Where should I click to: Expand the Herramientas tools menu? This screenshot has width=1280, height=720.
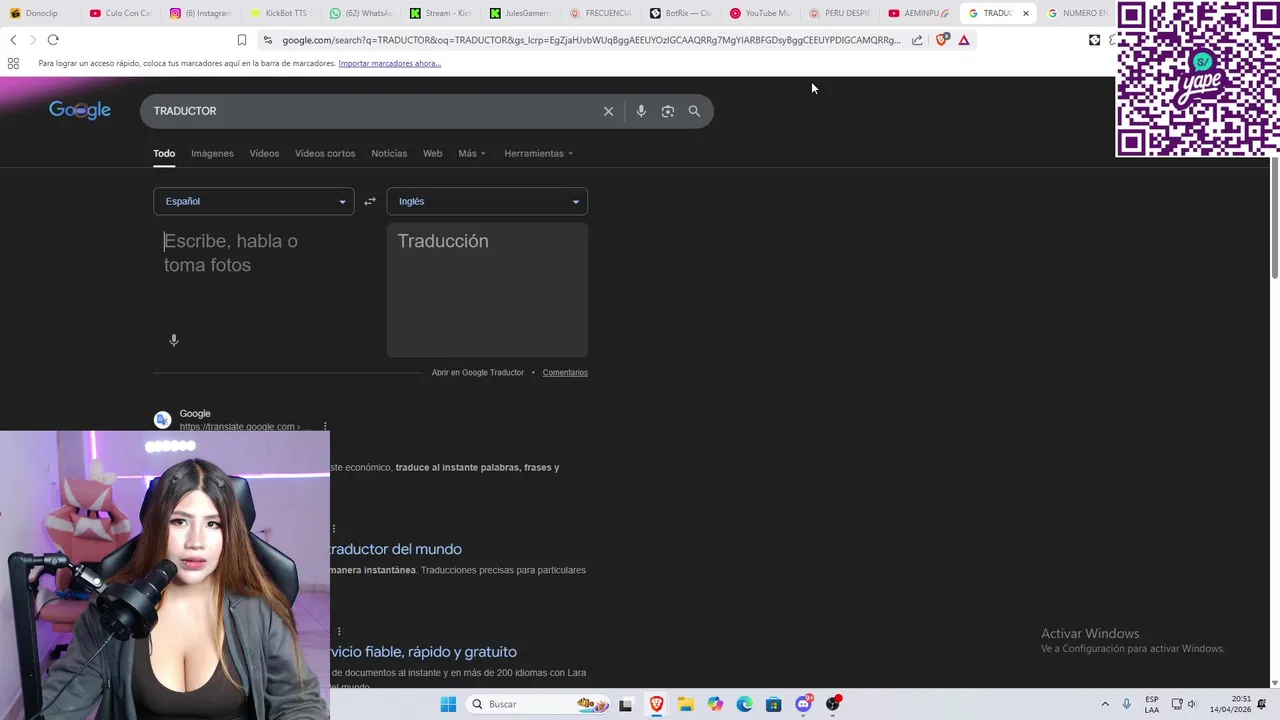click(x=539, y=153)
